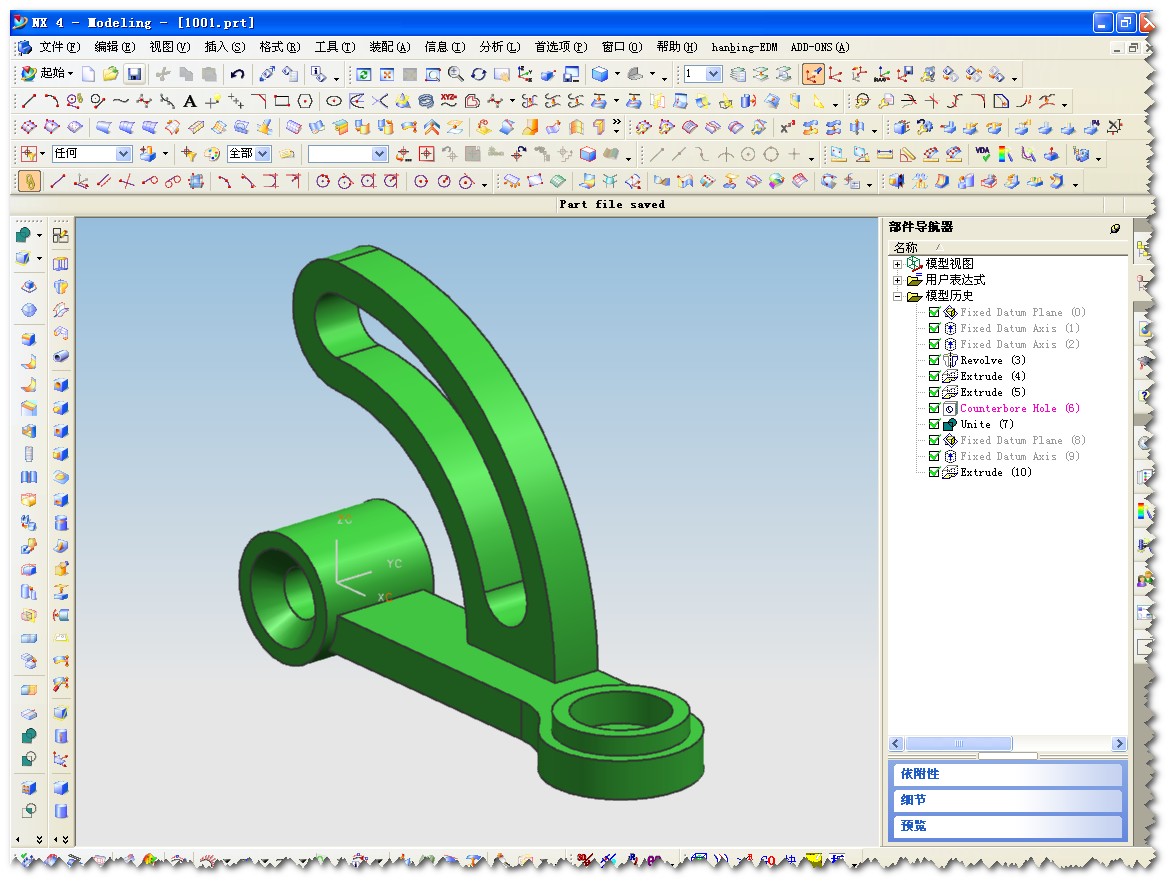The image size is (1173, 885).
Task: Activate the Rotate view tool
Action: (x=478, y=74)
